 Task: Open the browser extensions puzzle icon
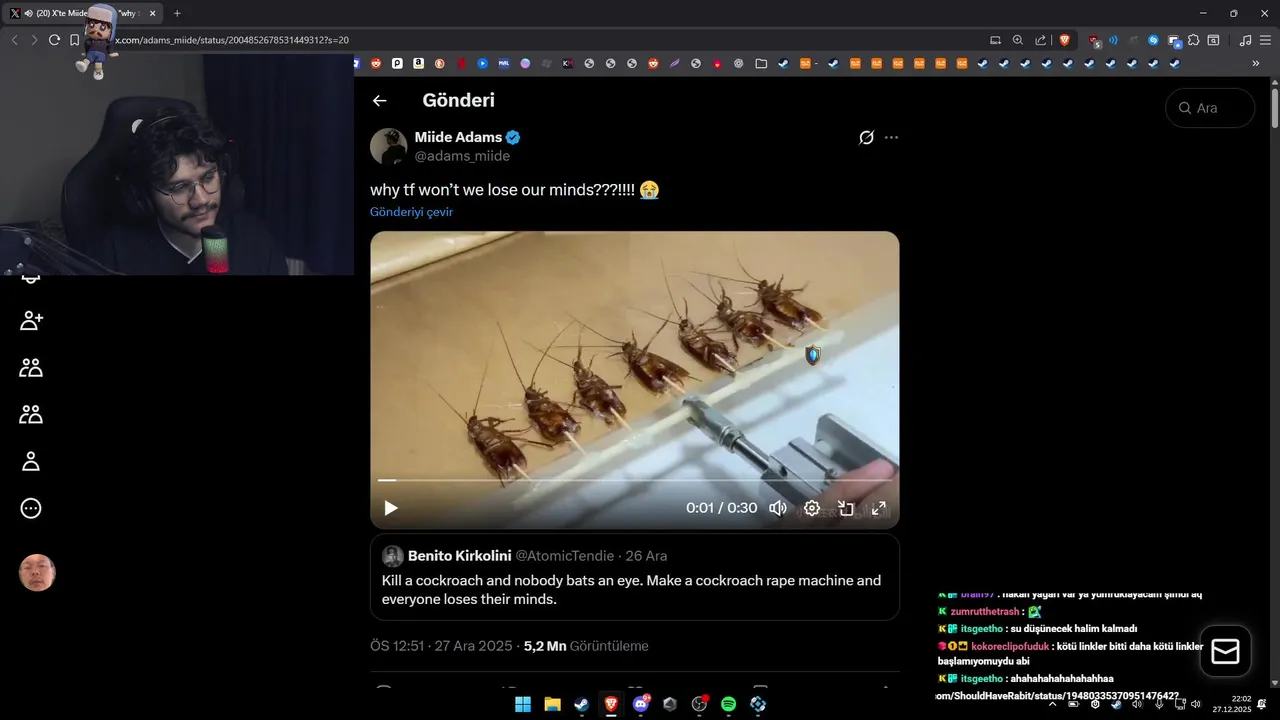pos(1193,40)
